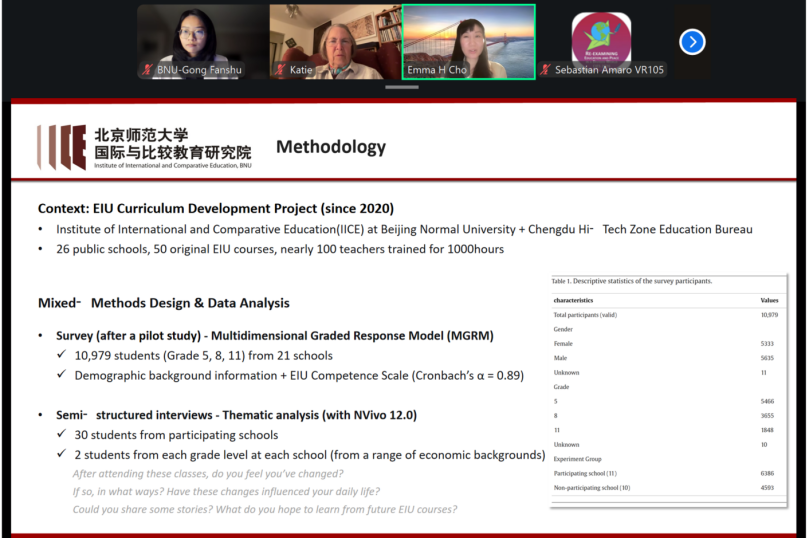Screen dimensions: 809x538
Task: Click Sebastian Amaro's muted microphone icon
Action: tap(545, 70)
